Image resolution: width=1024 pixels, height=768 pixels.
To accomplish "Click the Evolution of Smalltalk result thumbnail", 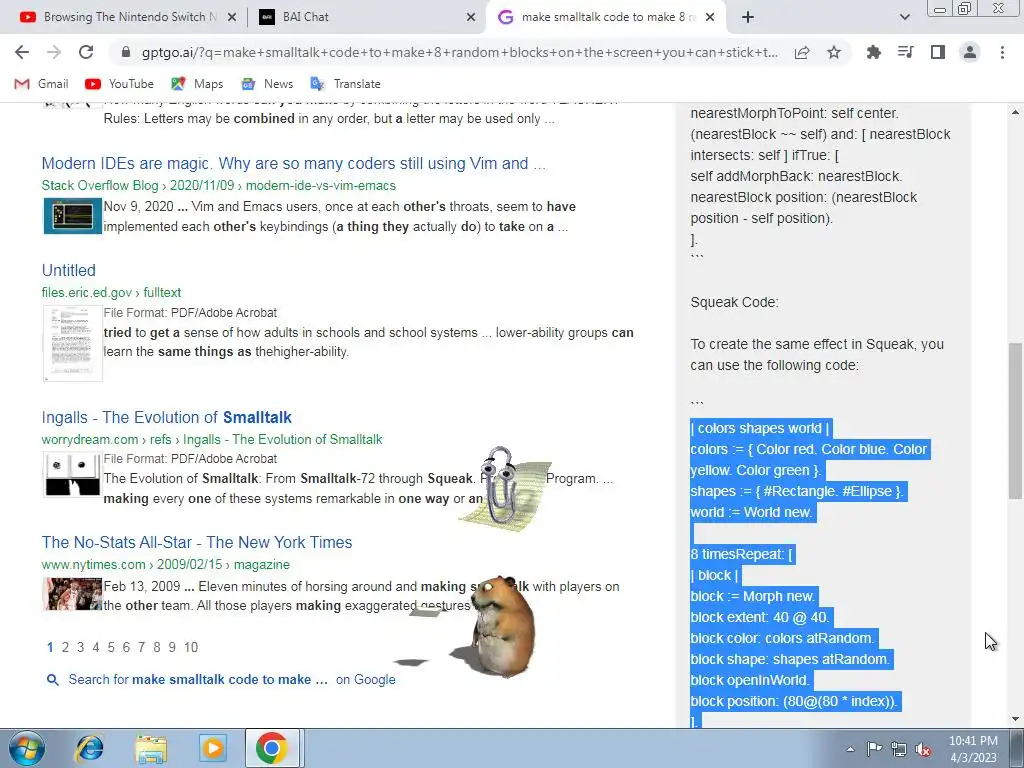I will click(x=72, y=475).
